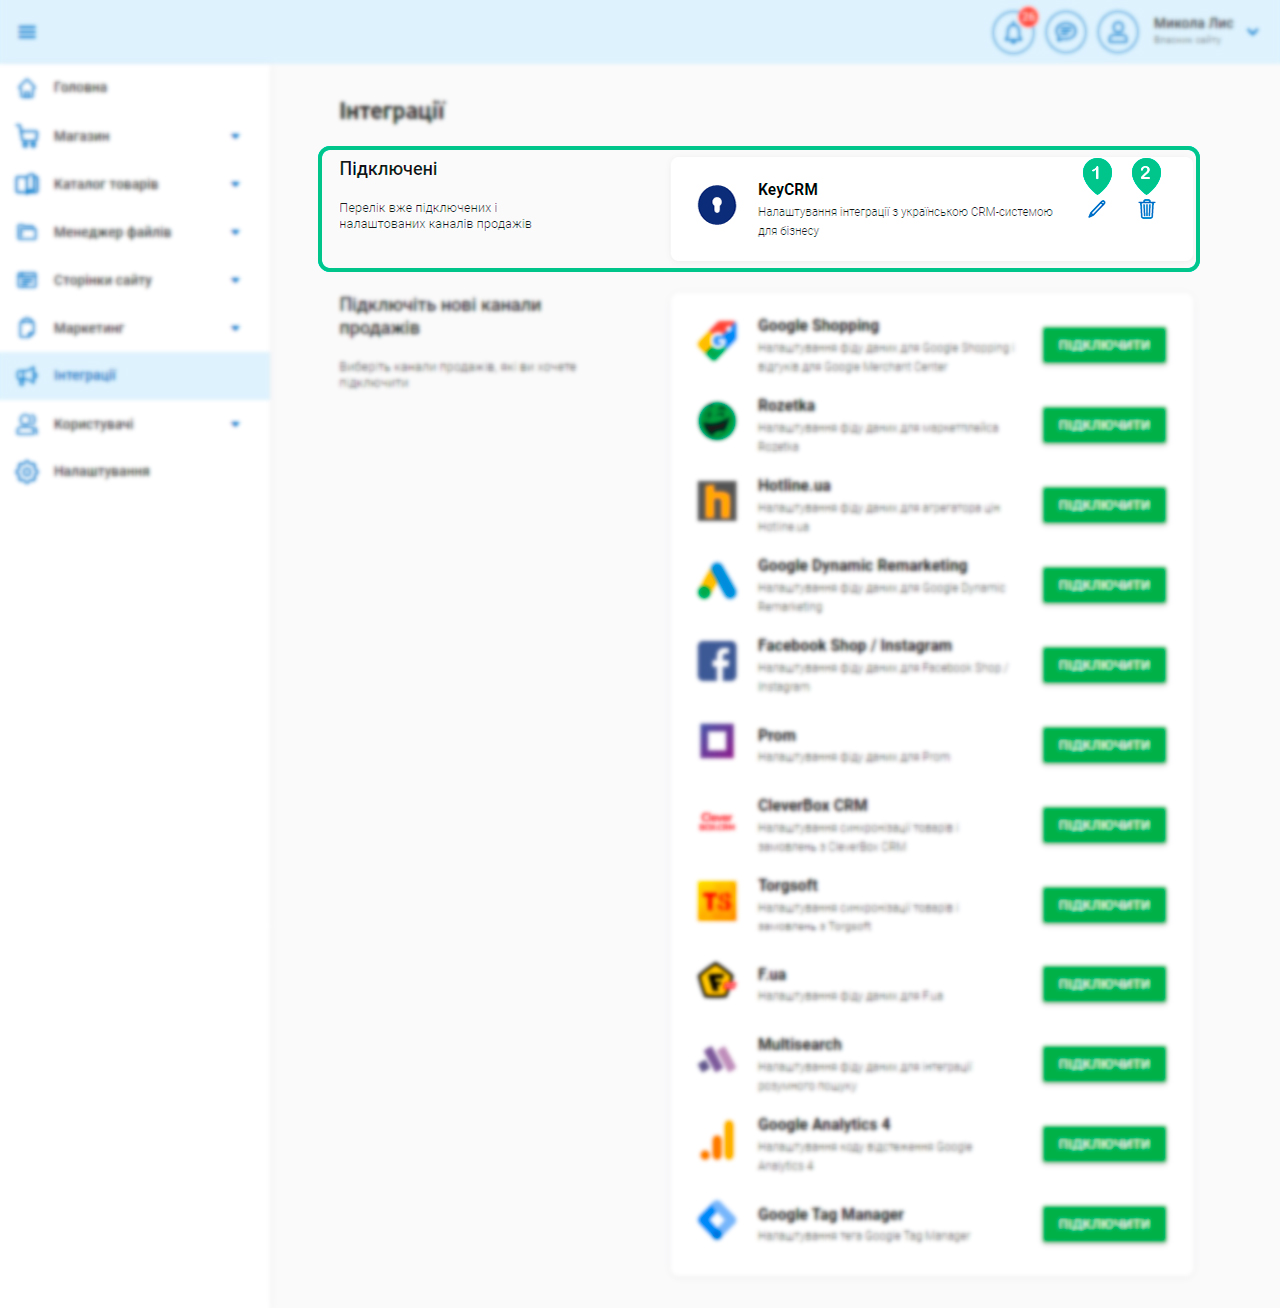Go to Головна in the sidebar

(x=80, y=88)
